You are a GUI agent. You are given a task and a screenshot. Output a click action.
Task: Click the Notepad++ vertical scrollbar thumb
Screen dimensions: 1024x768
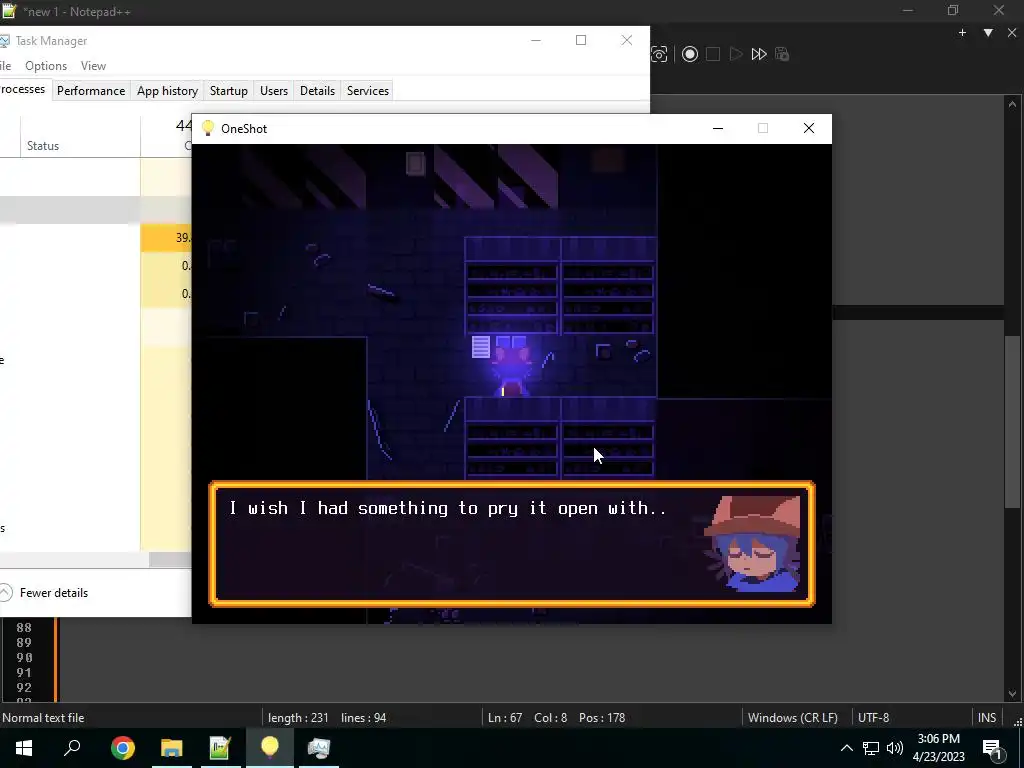tap(1012, 421)
